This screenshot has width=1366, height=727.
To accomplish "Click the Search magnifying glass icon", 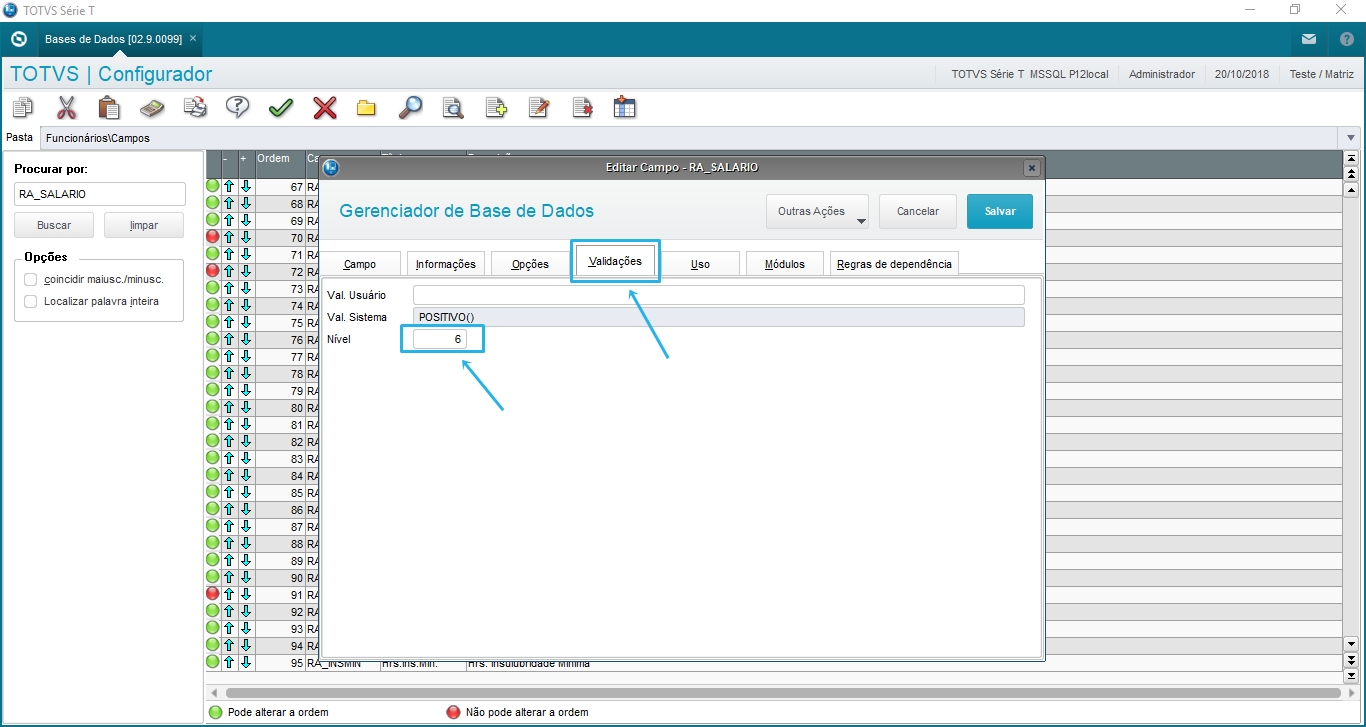I will coord(410,107).
